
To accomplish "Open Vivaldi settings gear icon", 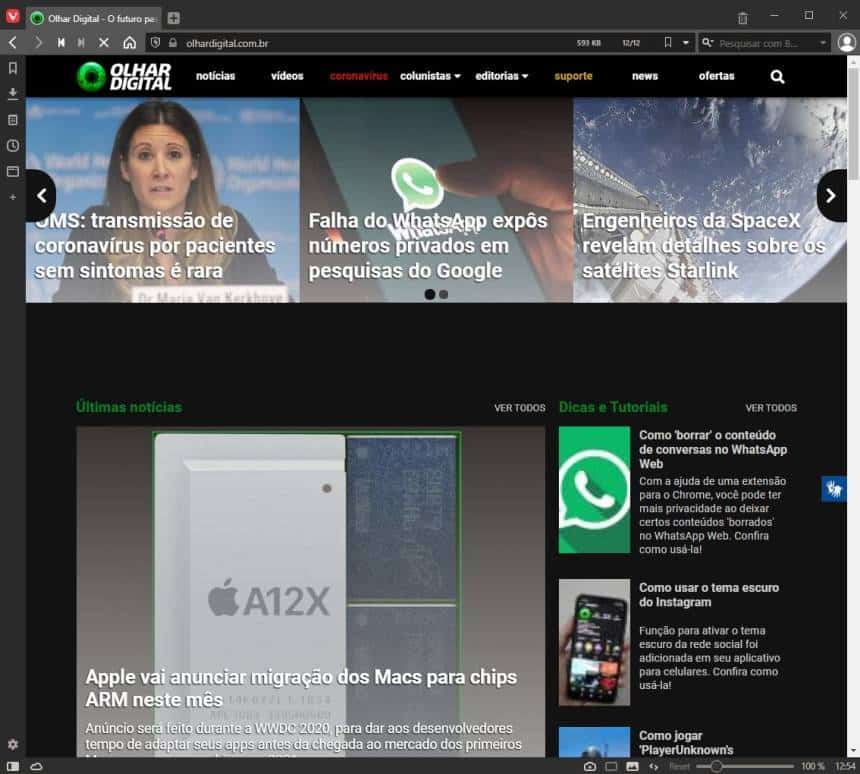I will pos(13,744).
